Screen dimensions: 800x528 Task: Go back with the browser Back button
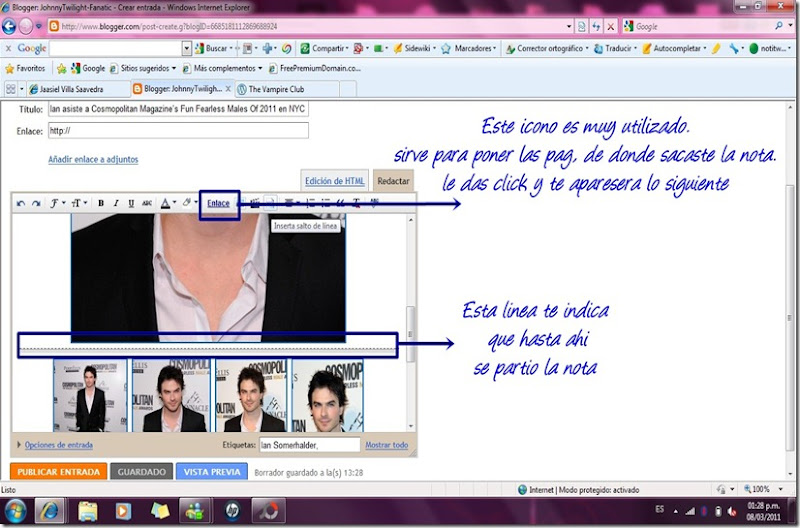pos(9,26)
